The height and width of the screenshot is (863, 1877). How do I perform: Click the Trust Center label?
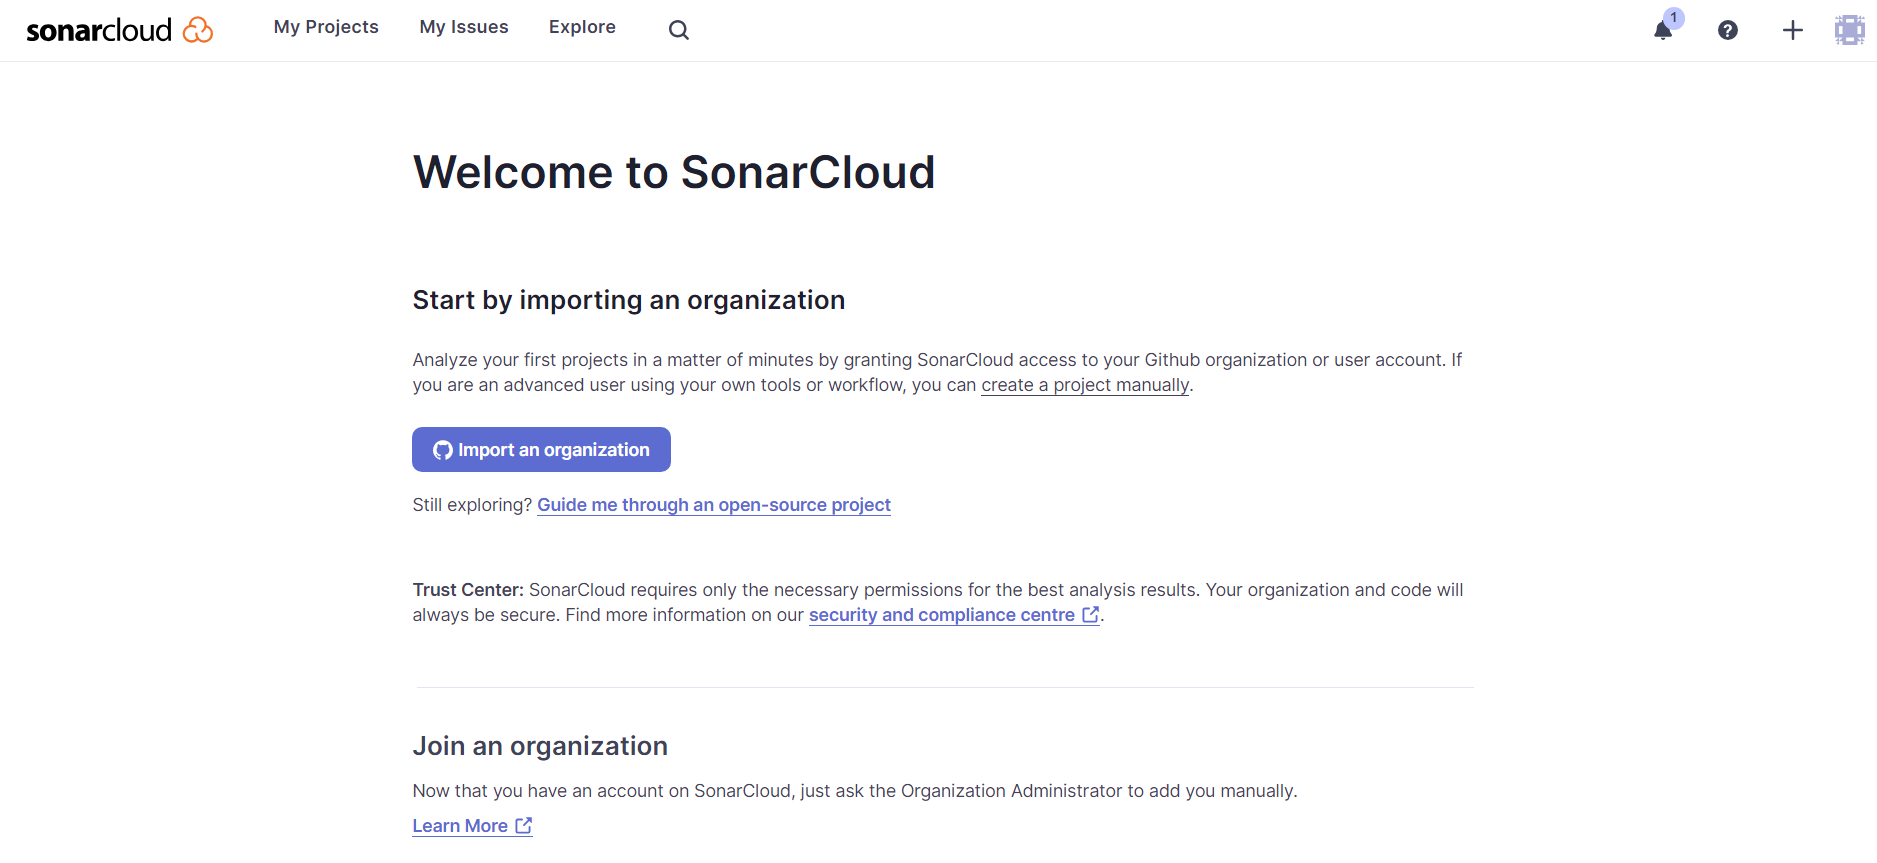pyautogui.click(x=468, y=590)
